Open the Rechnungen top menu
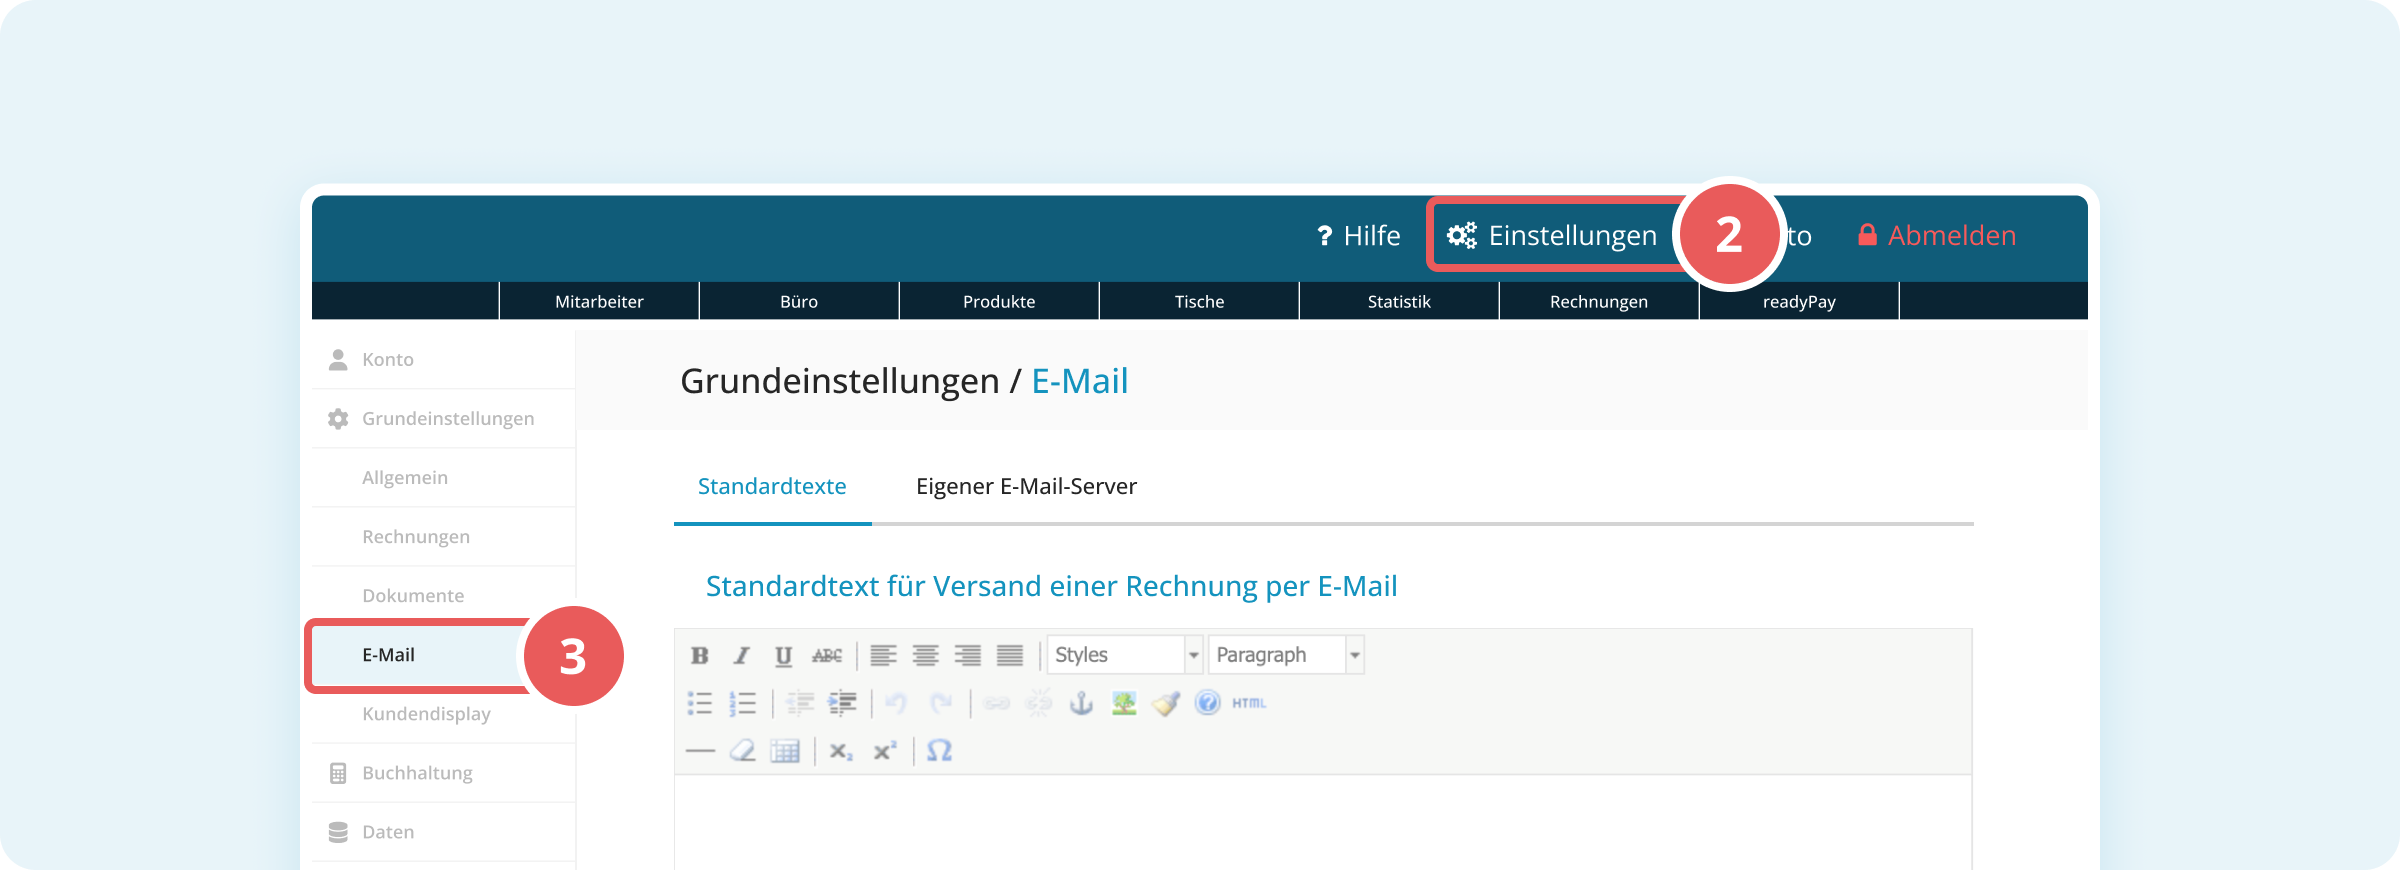2400x870 pixels. click(1599, 302)
